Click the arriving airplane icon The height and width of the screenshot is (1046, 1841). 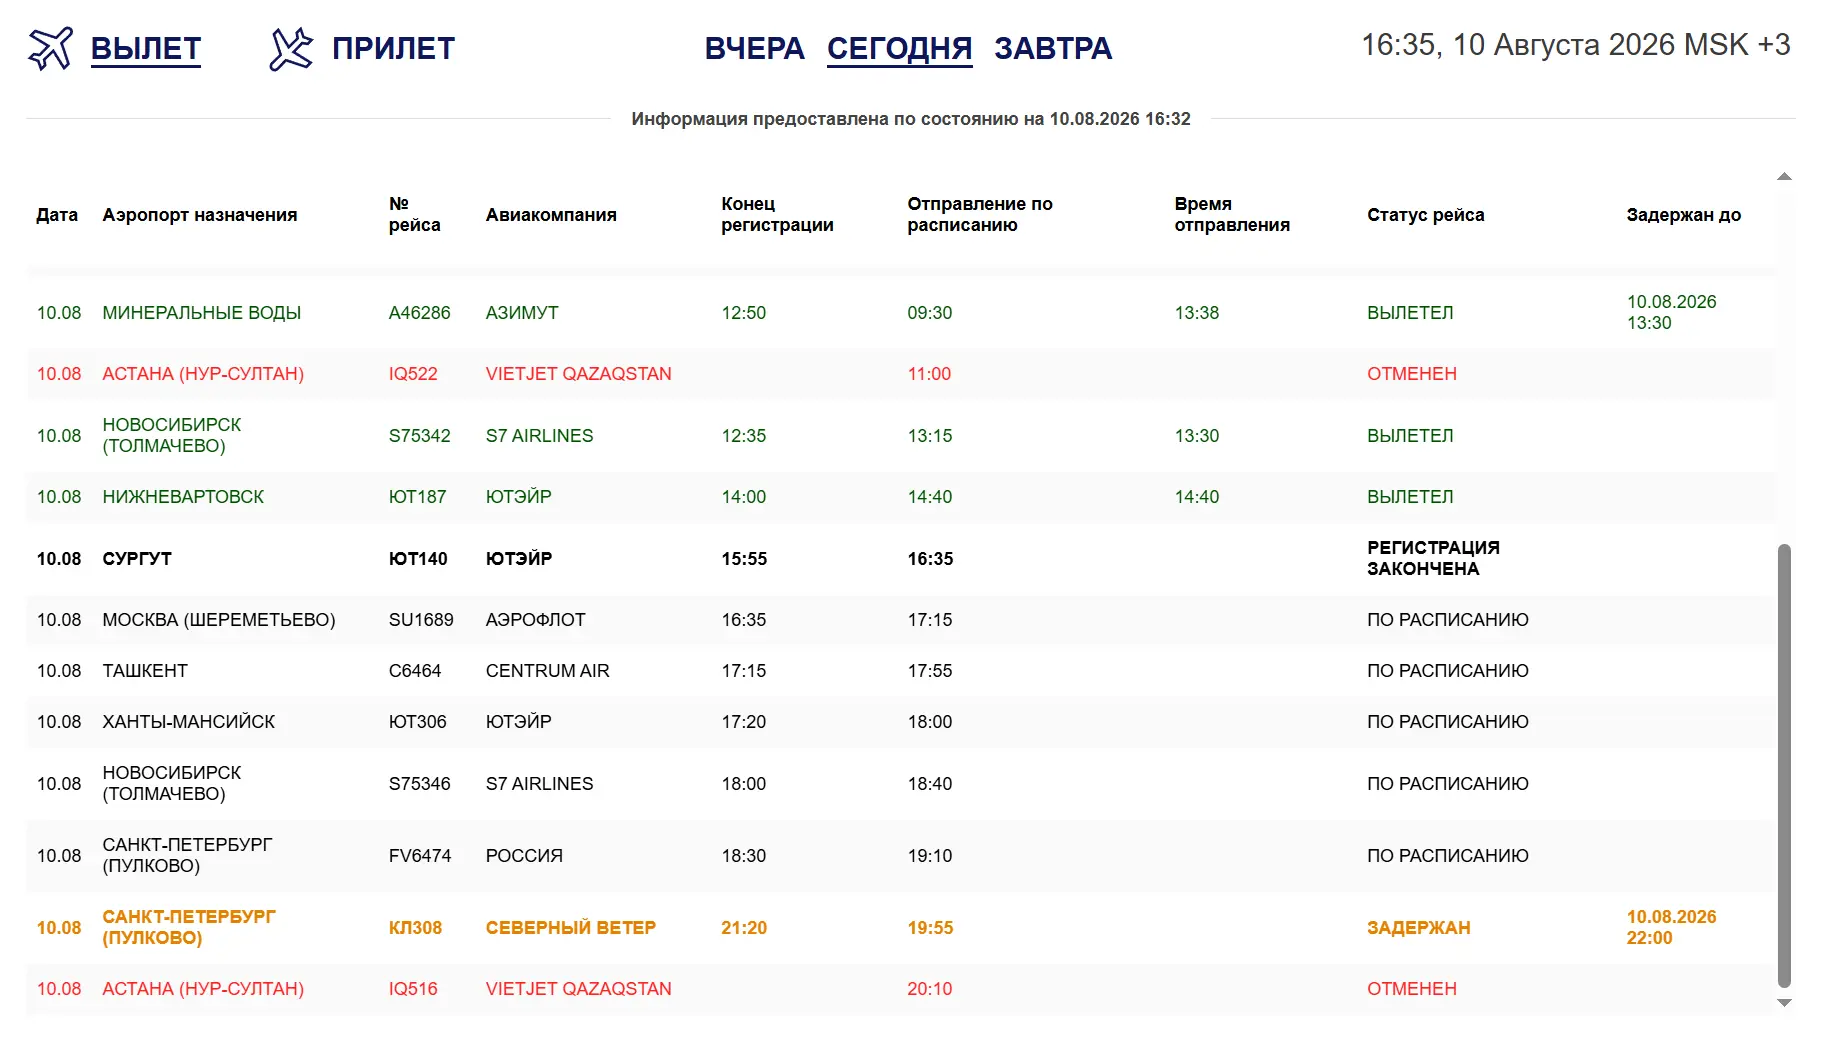[291, 49]
